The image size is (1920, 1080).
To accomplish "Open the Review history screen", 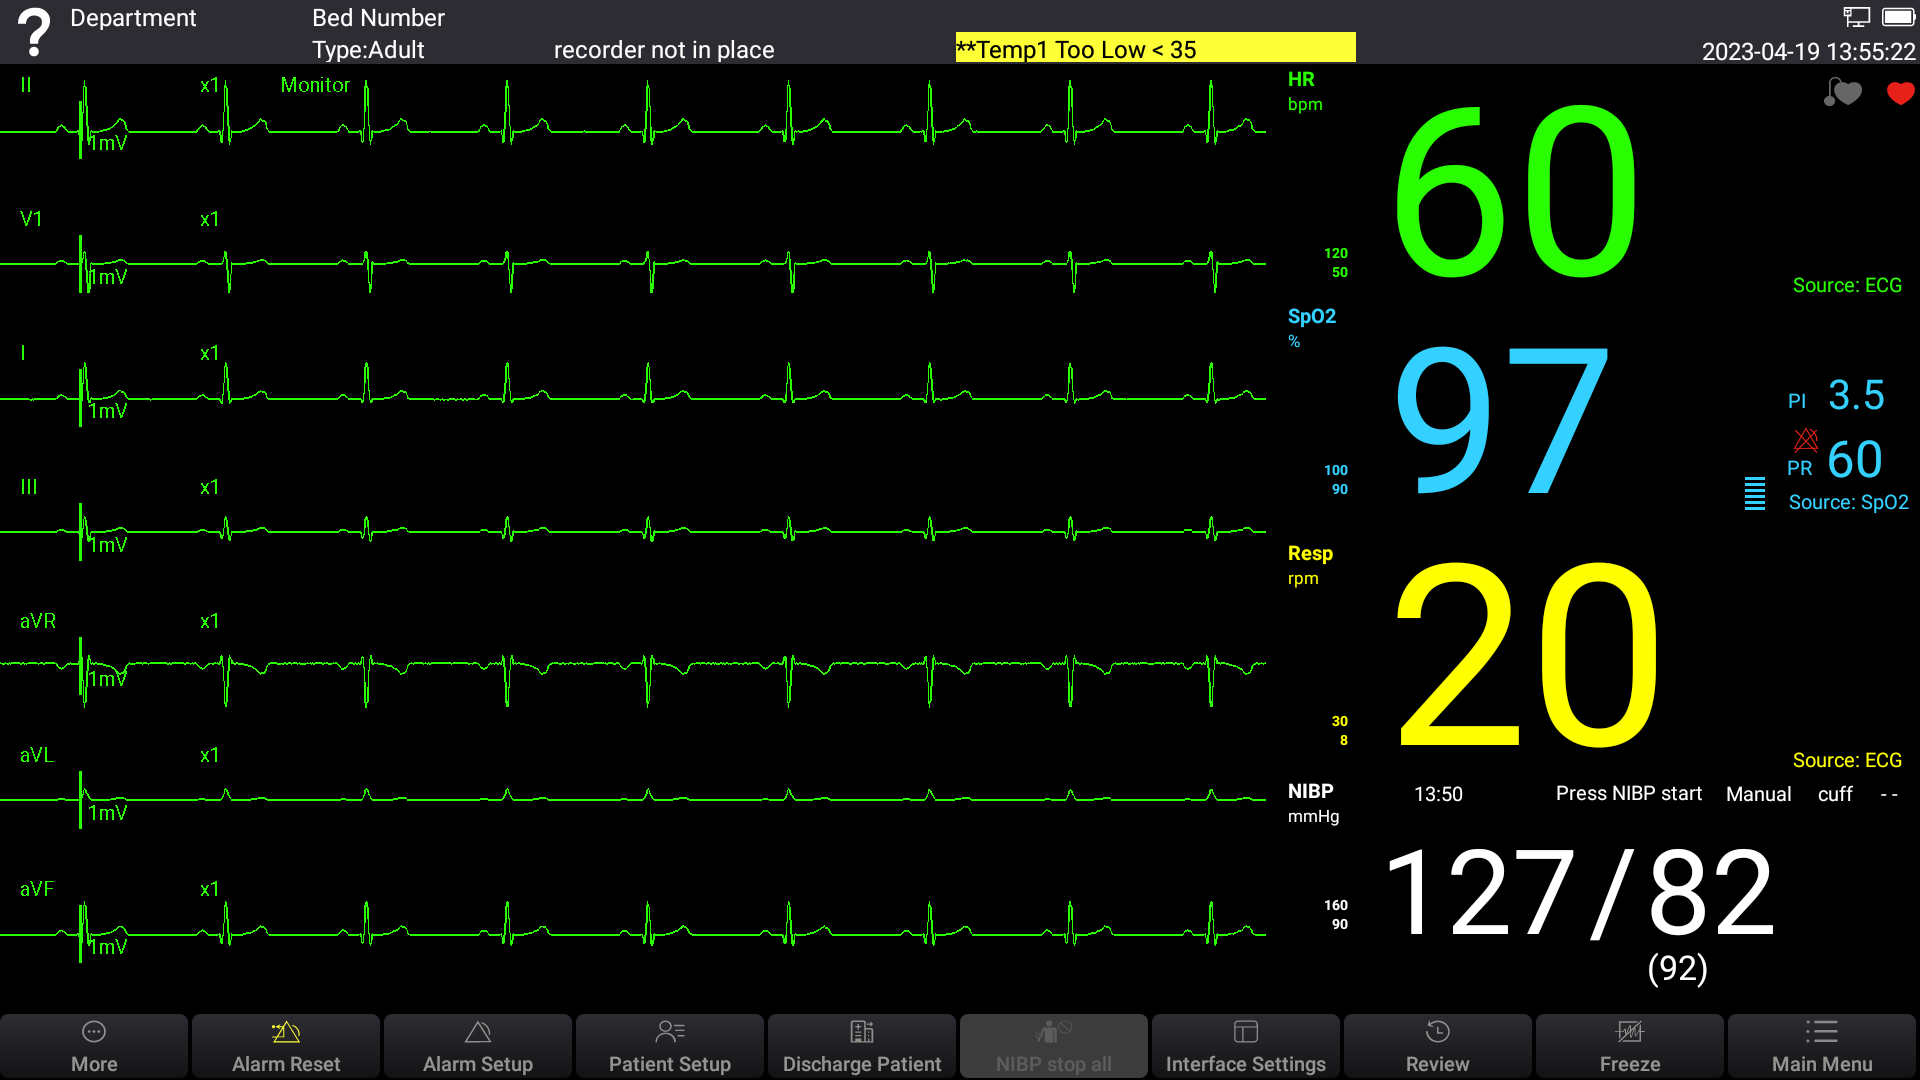I will 1438,1045.
